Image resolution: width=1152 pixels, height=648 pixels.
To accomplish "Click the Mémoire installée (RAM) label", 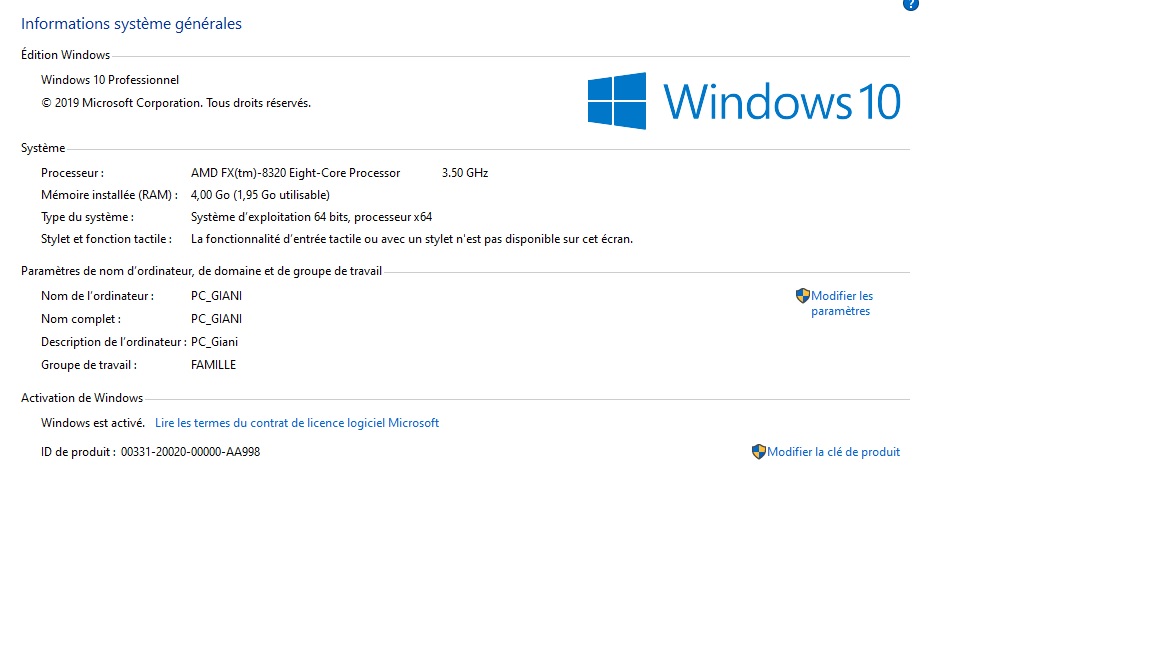I will [x=109, y=195].
